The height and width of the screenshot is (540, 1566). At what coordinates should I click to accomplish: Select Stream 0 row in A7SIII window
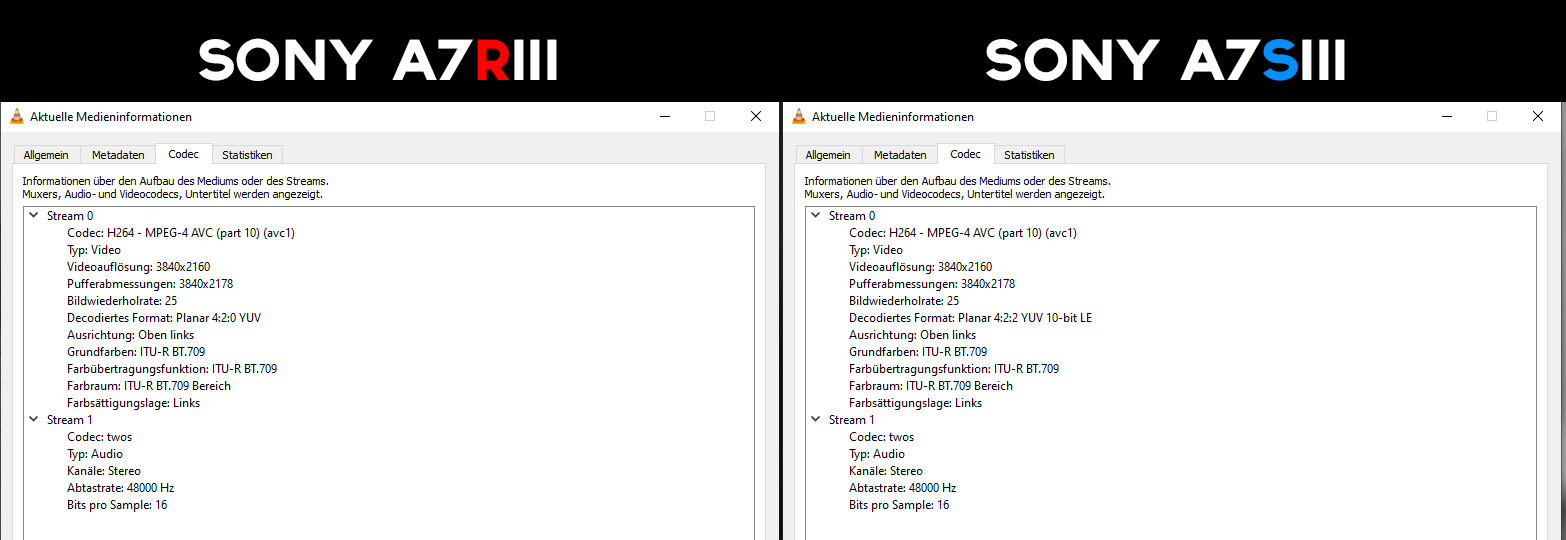[x=852, y=216]
